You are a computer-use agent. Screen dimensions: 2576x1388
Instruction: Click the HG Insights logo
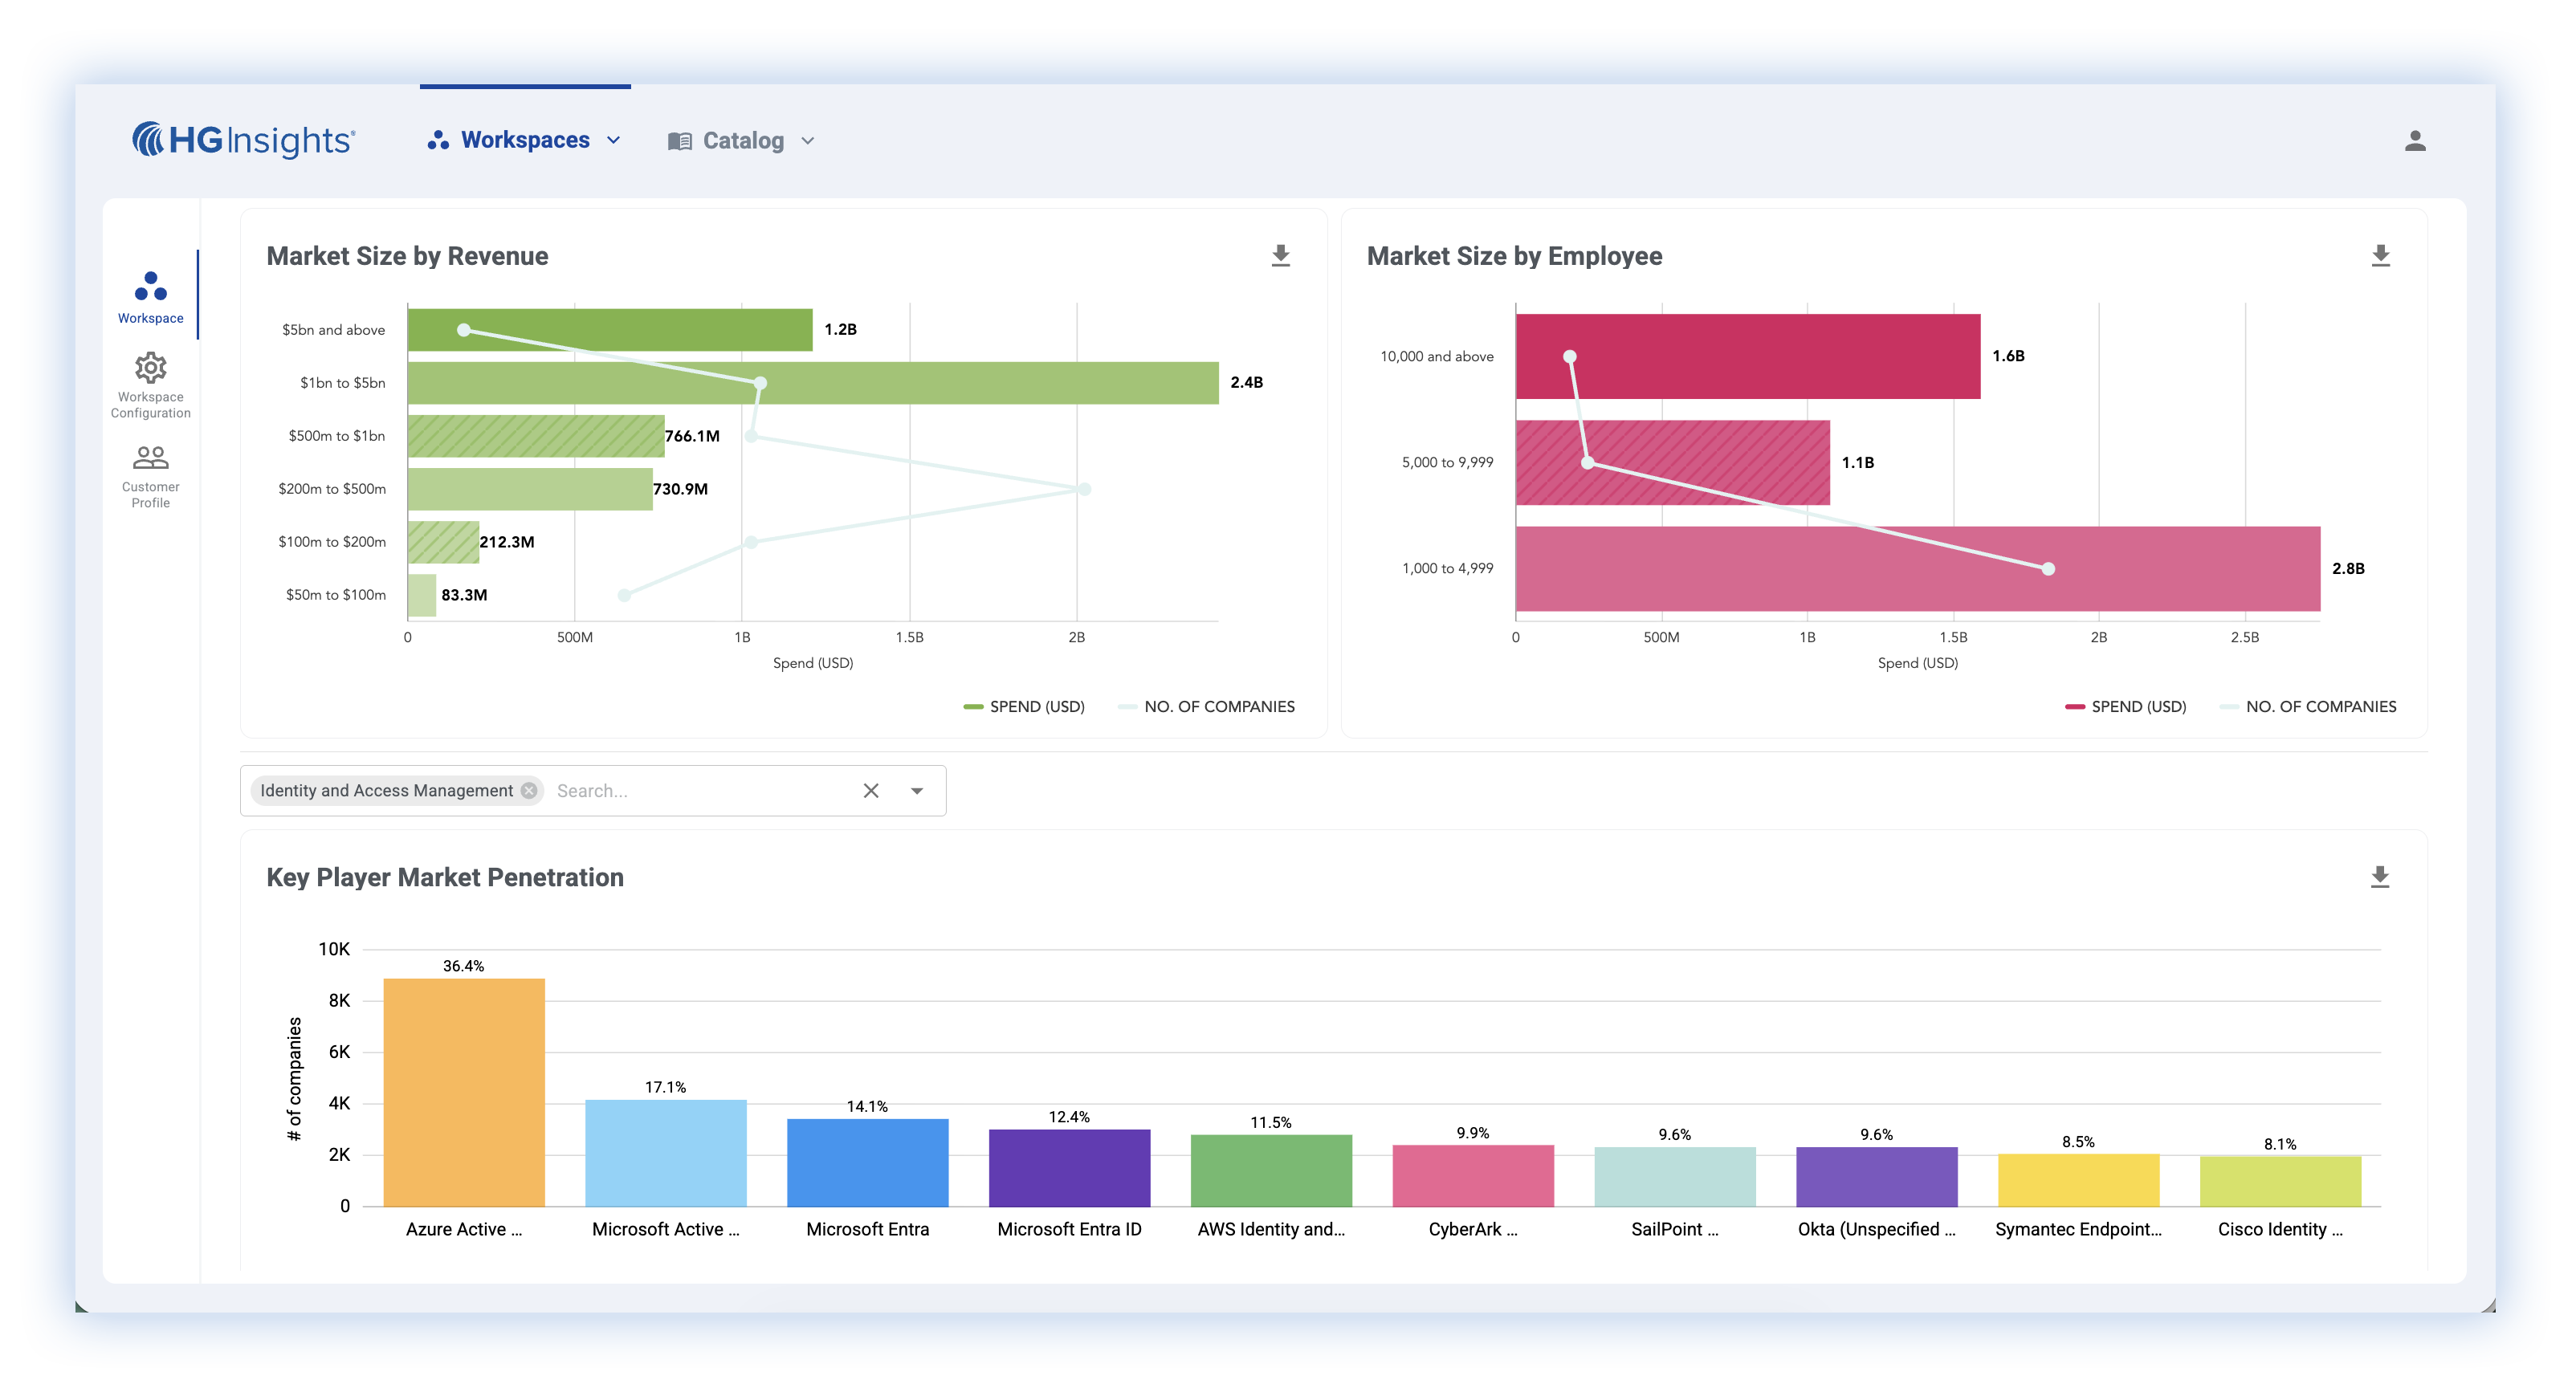243,140
